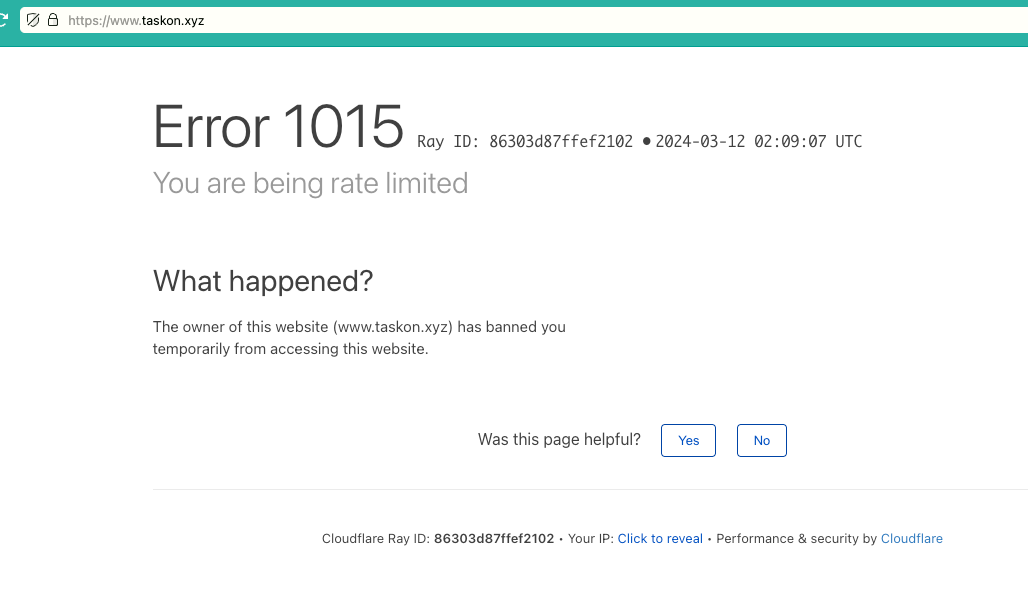Image resolution: width=1028 pixels, height=609 pixels.
Task: Reveal your IP via Click to reveal
Action: pyautogui.click(x=660, y=539)
